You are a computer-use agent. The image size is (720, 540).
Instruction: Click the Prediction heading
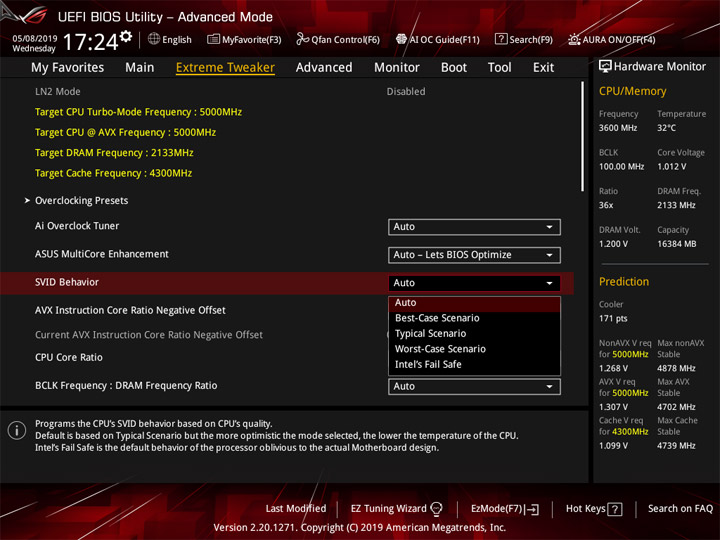coord(624,281)
